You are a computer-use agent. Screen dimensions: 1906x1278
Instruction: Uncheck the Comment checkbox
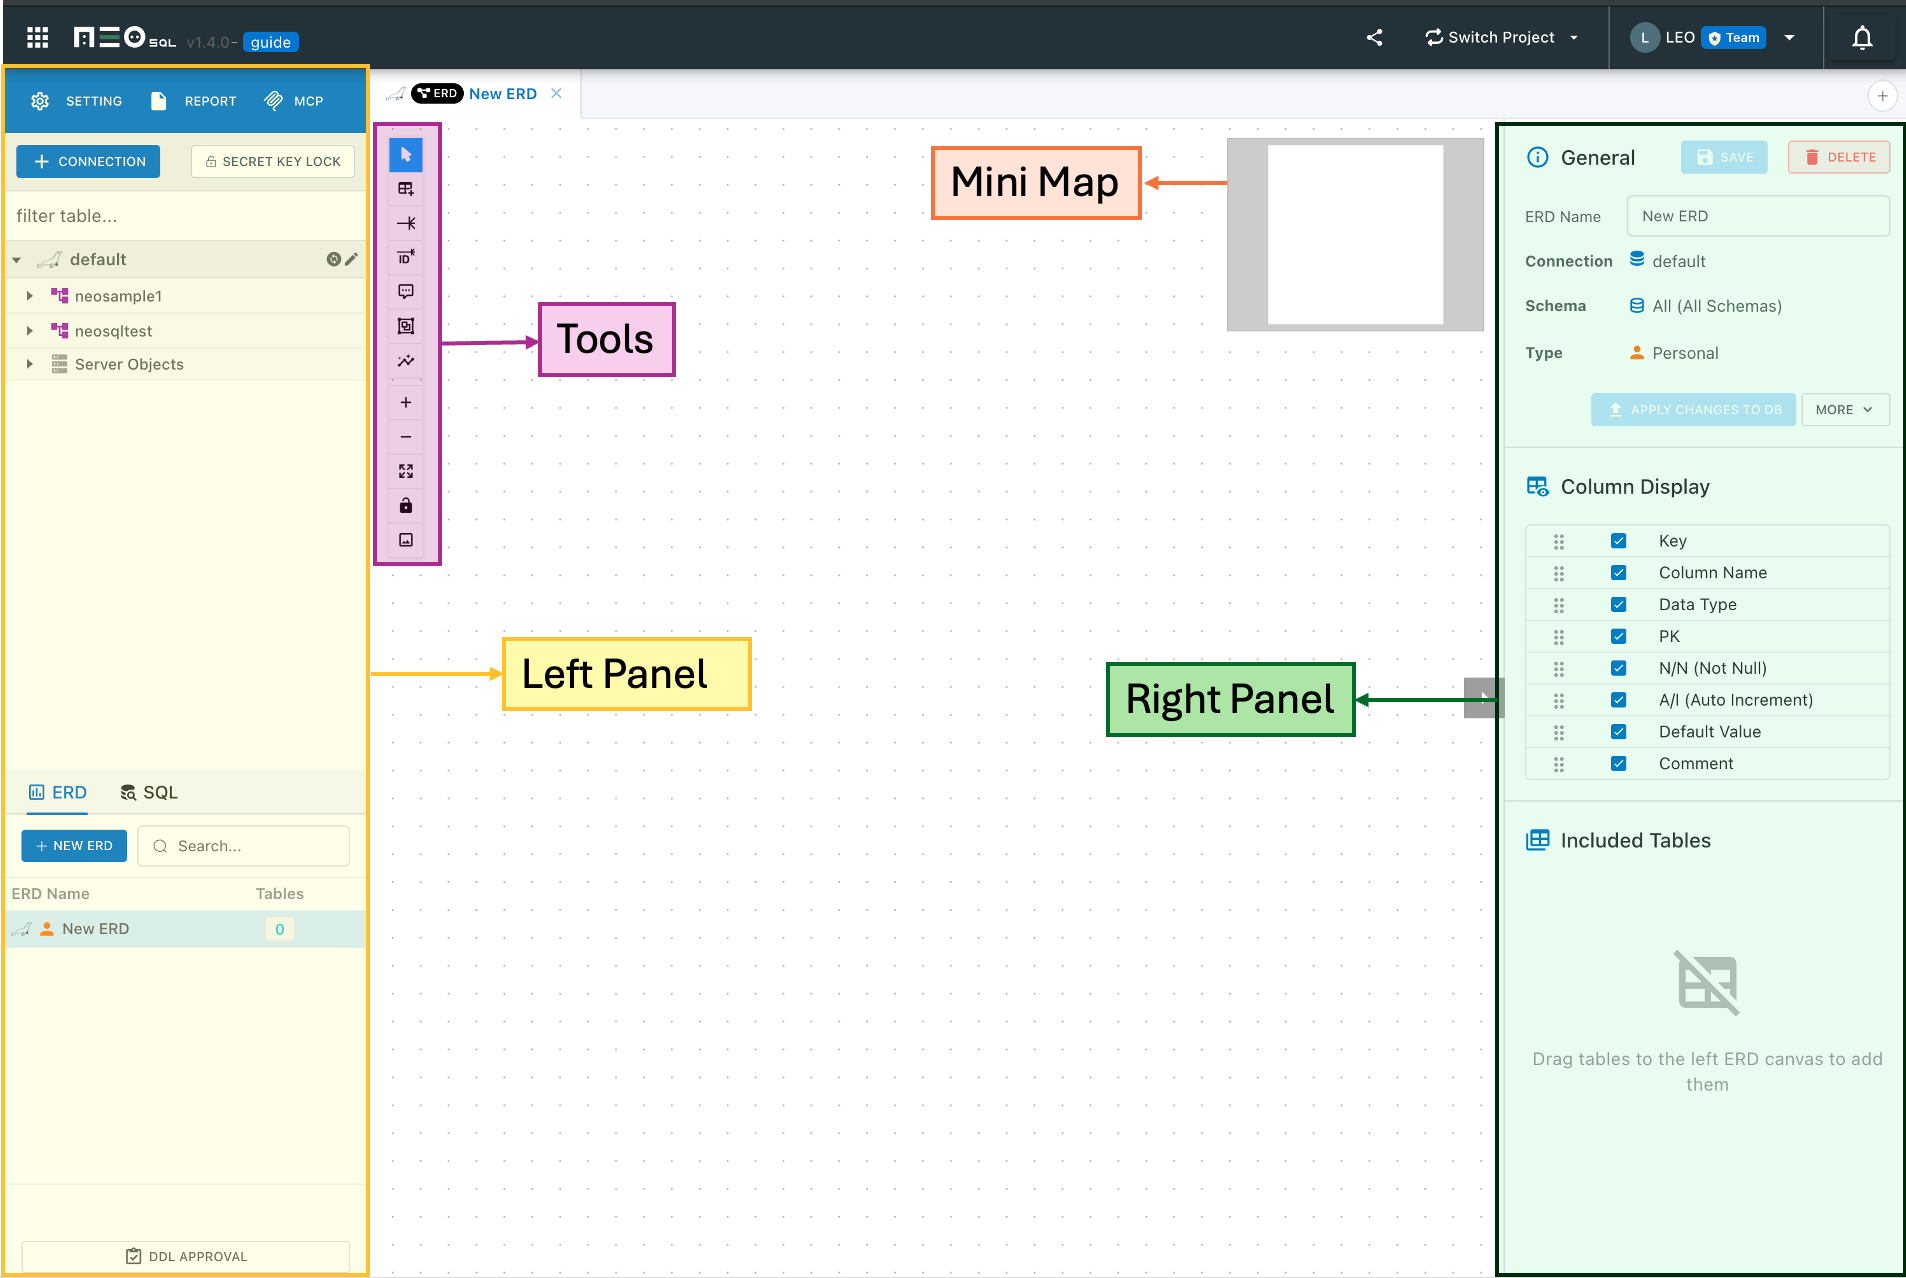[1618, 764]
